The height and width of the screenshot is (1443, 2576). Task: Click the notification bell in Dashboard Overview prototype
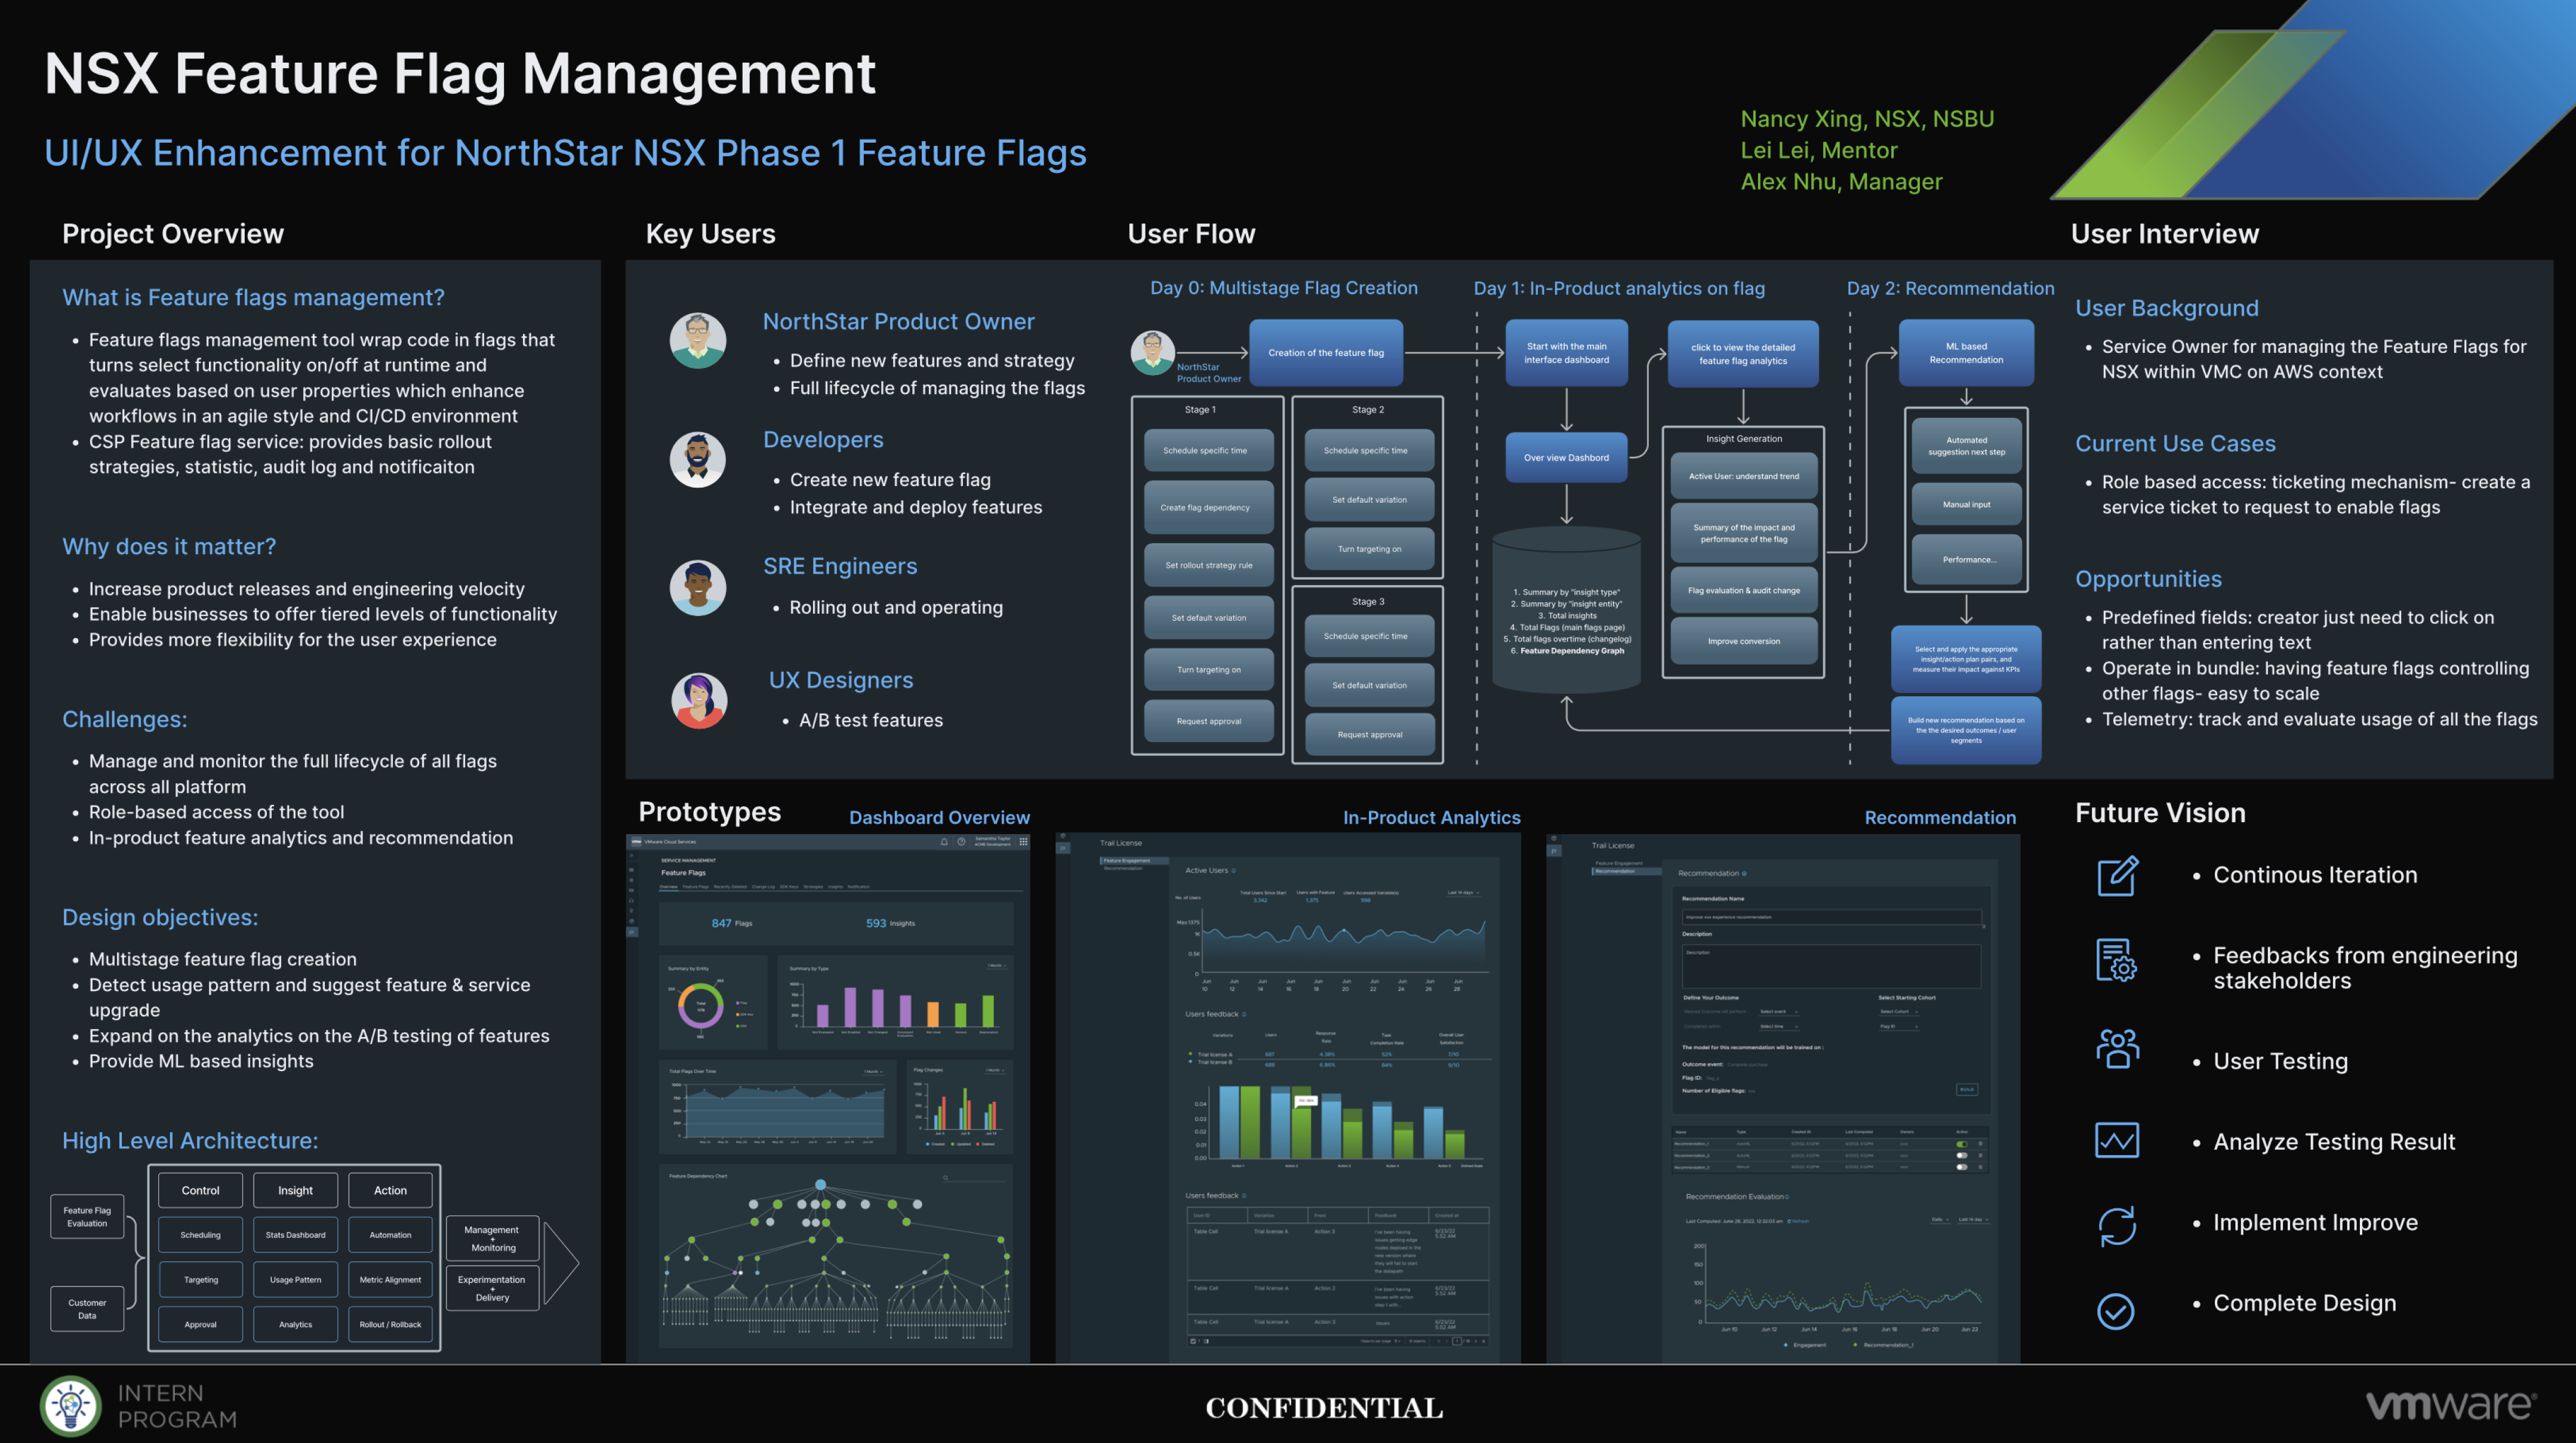tap(944, 842)
